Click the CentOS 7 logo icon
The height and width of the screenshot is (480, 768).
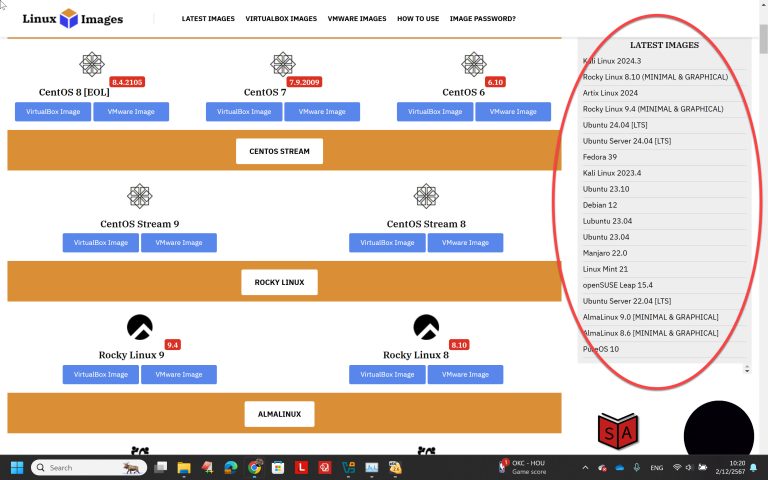click(x=283, y=64)
